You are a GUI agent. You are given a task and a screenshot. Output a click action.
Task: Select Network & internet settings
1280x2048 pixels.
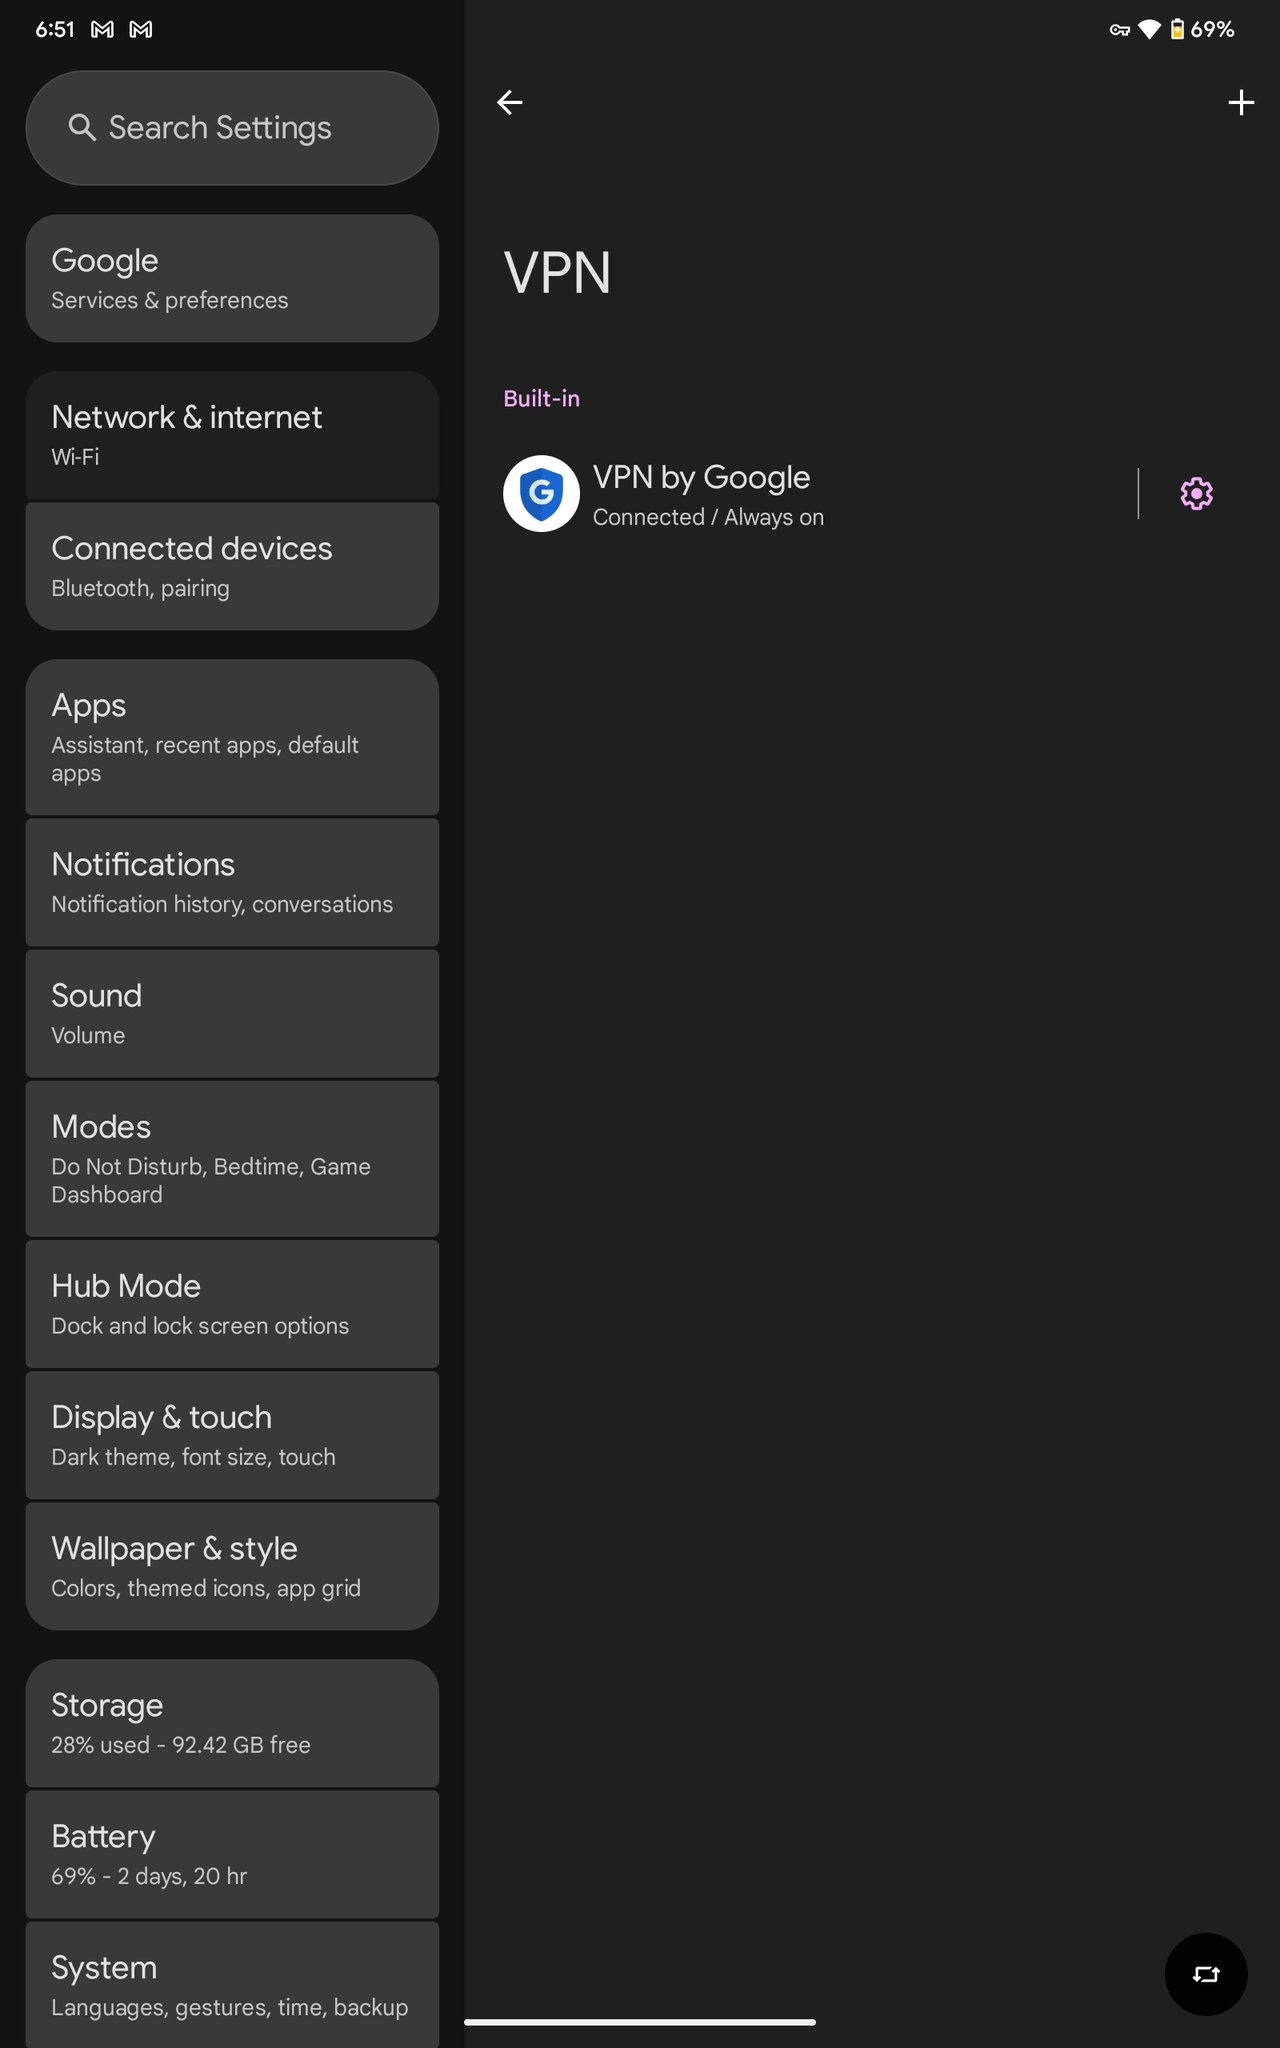(232, 435)
